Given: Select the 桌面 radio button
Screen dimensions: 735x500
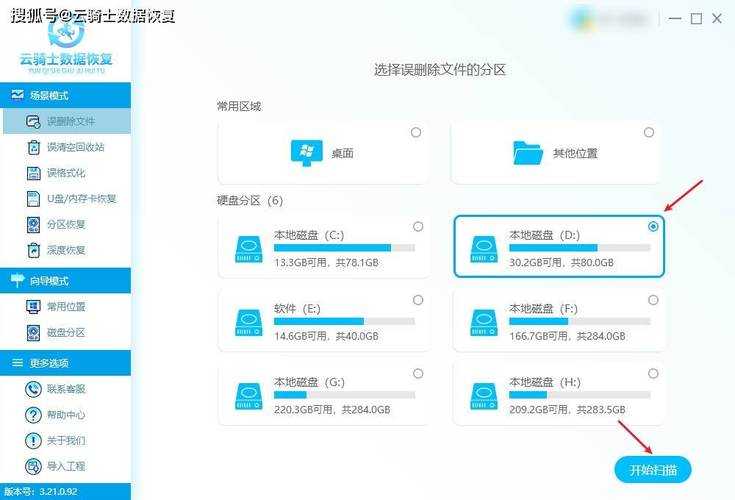Looking at the screenshot, I should click(x=416, y=132).
